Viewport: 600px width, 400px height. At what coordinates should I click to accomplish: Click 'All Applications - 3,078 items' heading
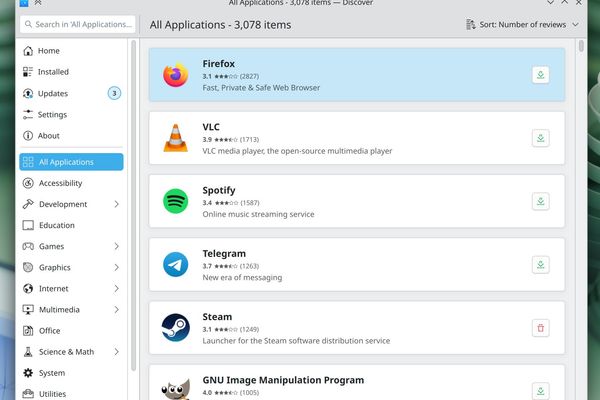tap(220, 24)
